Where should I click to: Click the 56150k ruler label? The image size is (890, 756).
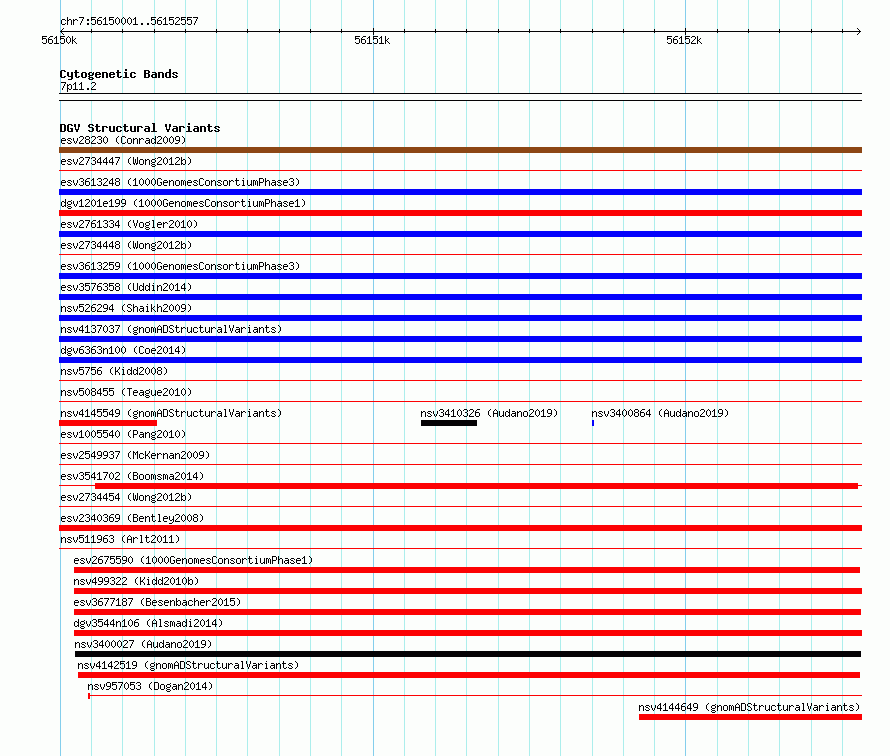point(59,40)
